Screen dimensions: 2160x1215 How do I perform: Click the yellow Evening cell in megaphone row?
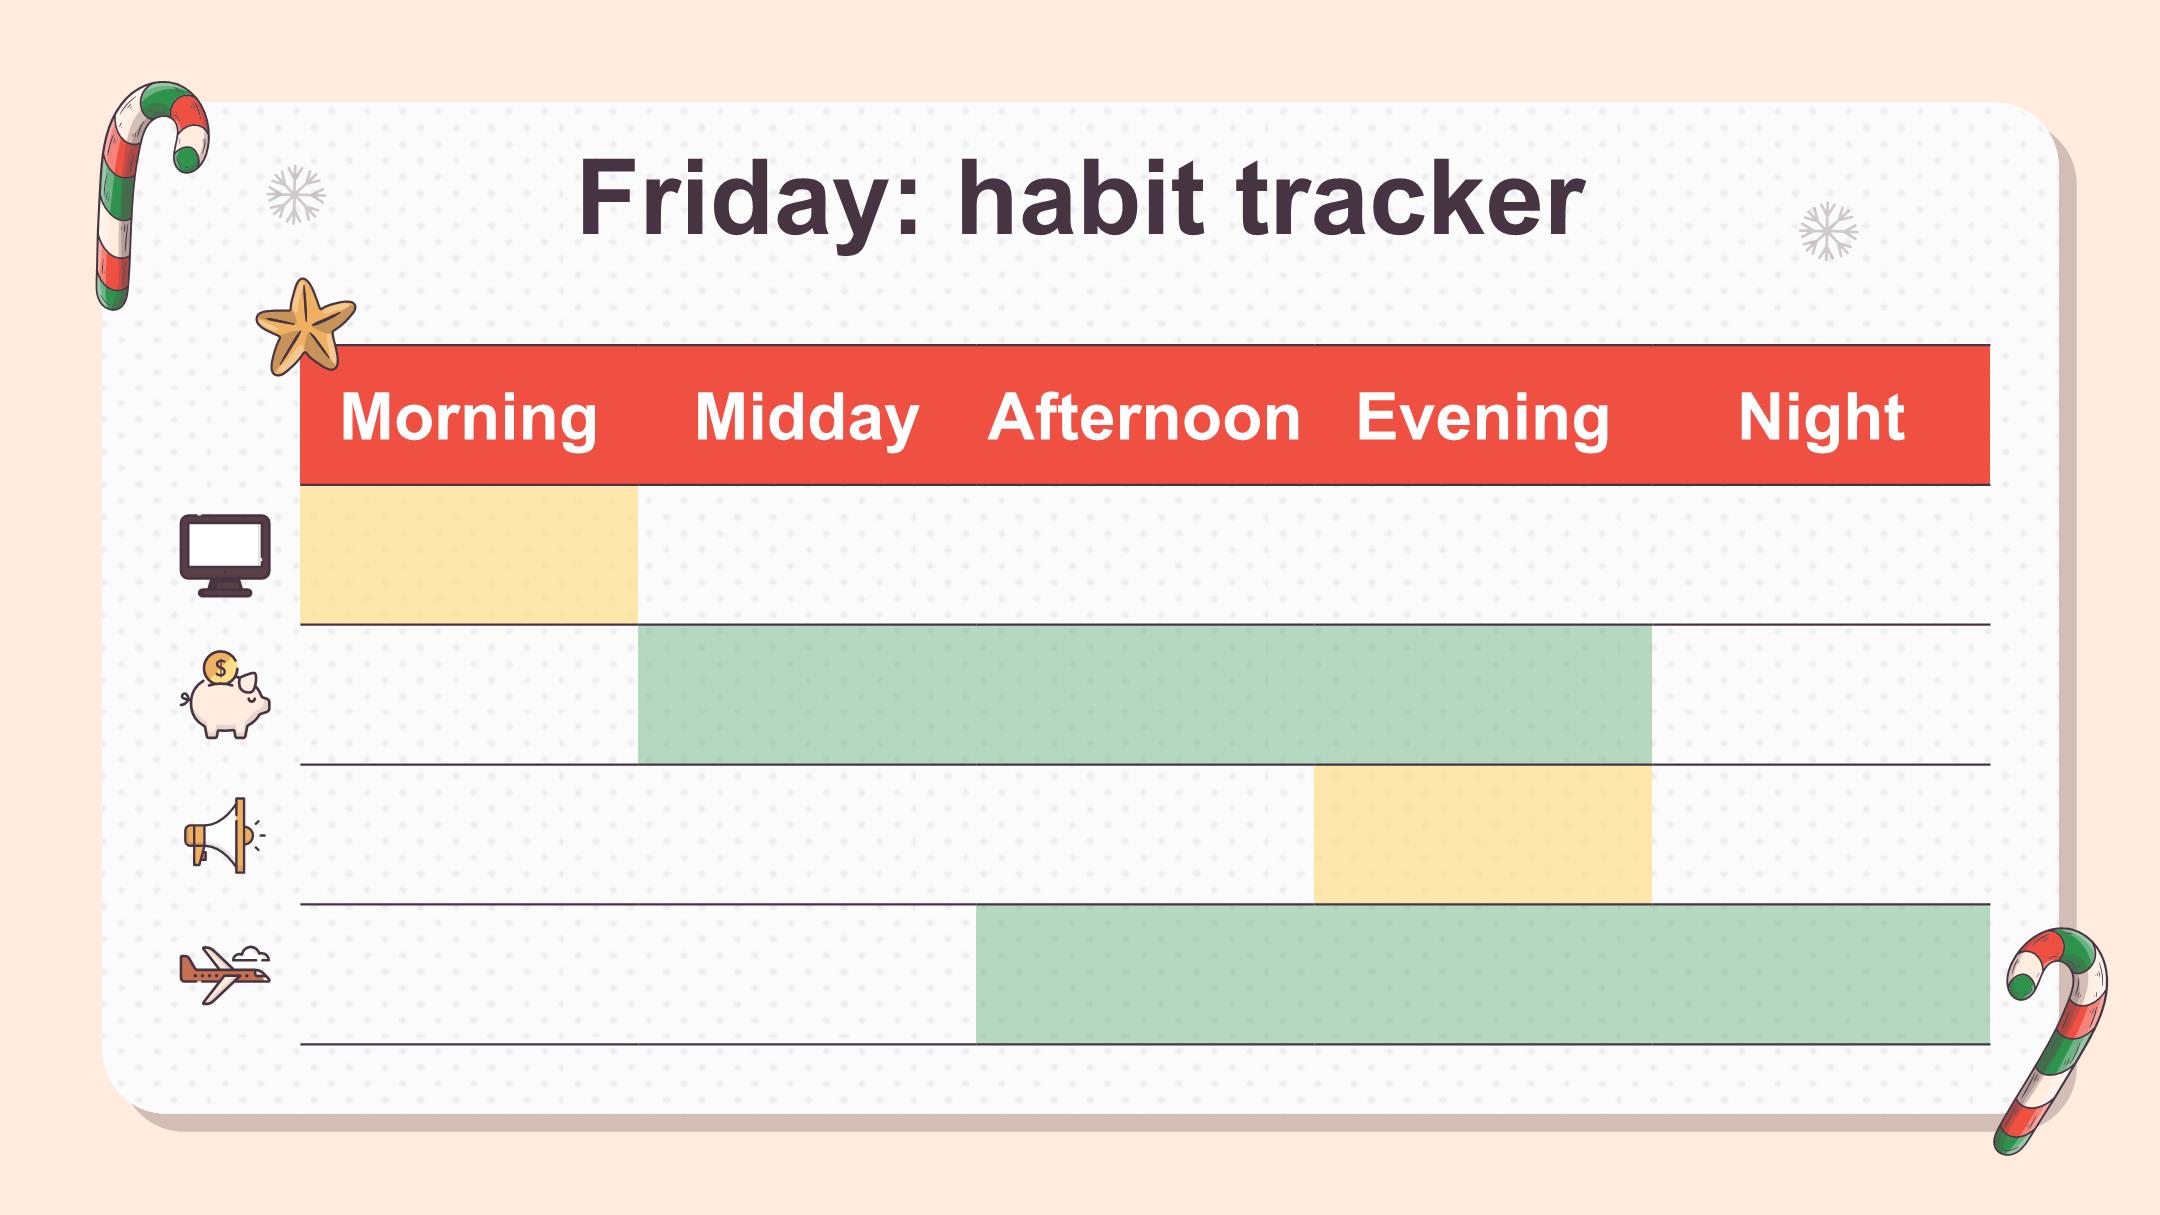coord(1483,835)
